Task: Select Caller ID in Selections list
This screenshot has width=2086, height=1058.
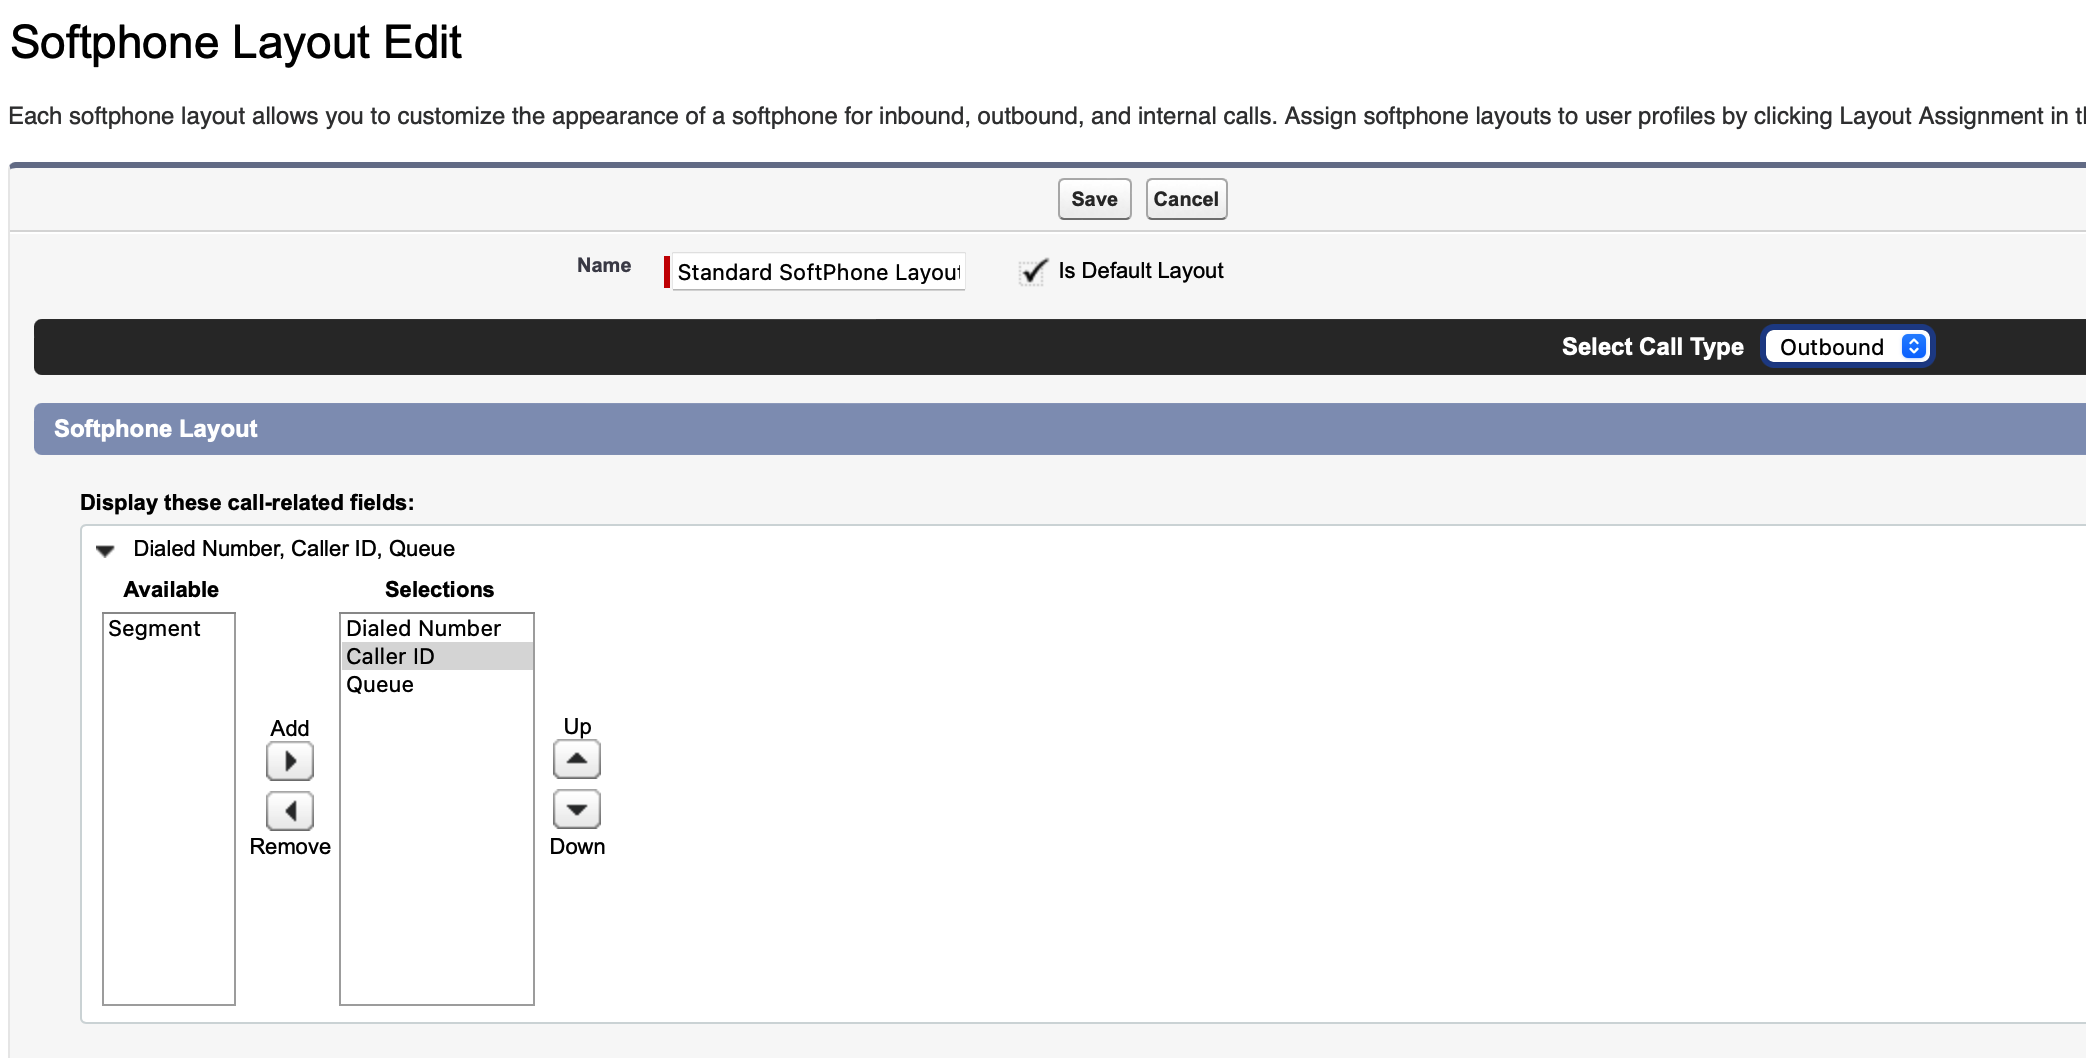Action: pyautogui.click(x=437, y=656)
